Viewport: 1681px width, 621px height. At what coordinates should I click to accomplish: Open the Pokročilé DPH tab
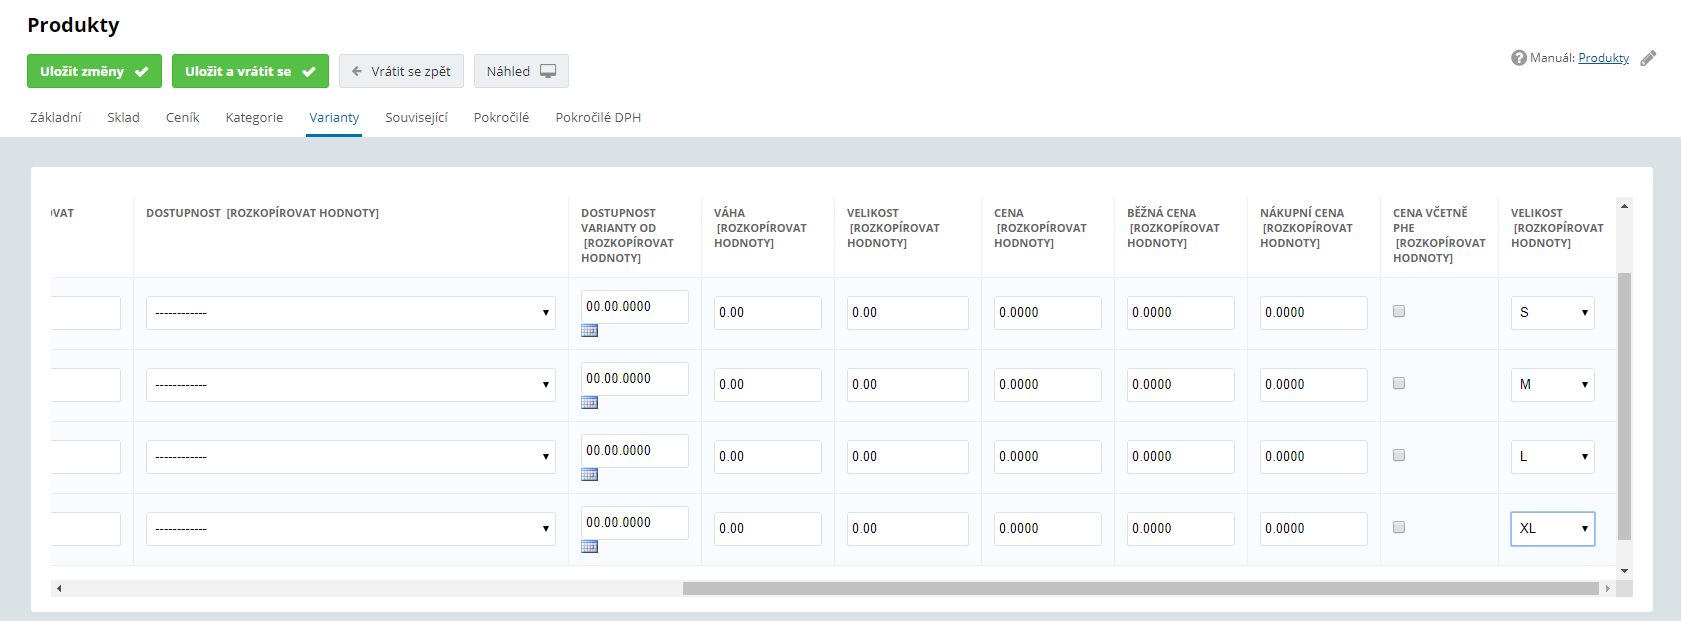(598, 117)
